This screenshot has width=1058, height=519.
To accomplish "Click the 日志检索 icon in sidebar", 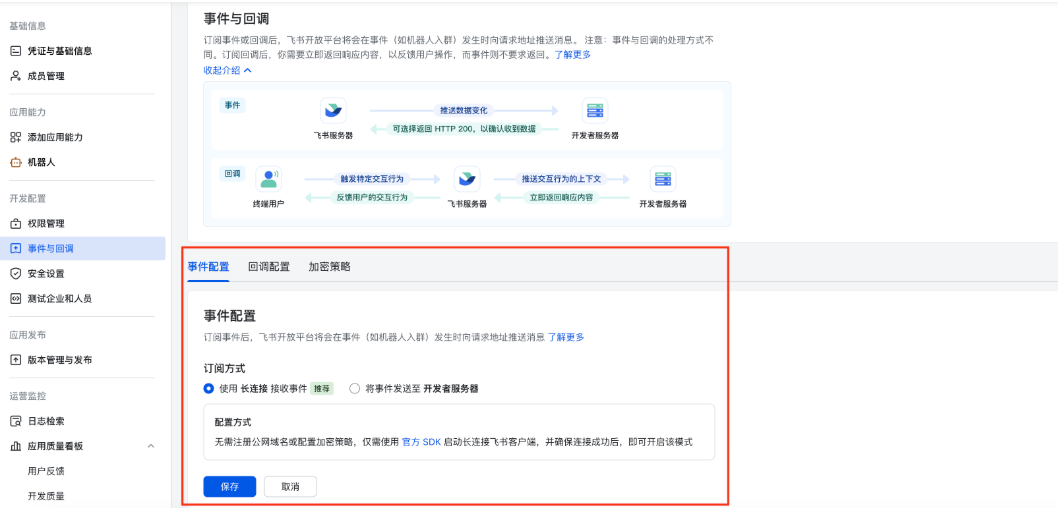I will [x=15, y=421].
